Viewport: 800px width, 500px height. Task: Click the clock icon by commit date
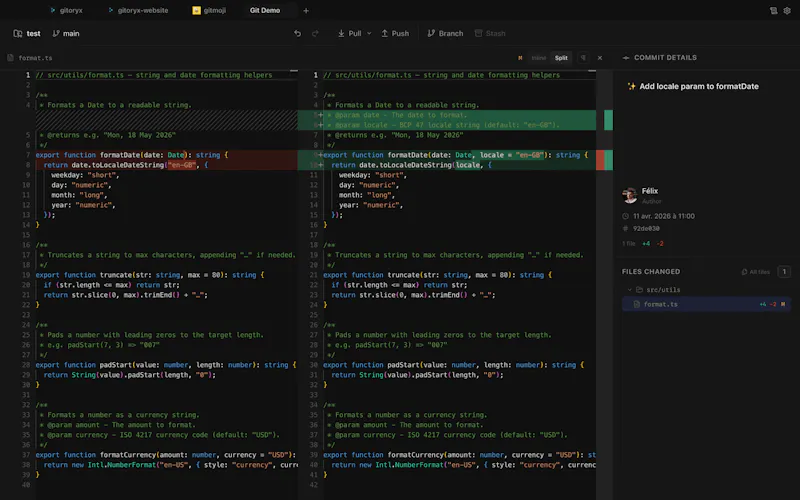point(626,216)
